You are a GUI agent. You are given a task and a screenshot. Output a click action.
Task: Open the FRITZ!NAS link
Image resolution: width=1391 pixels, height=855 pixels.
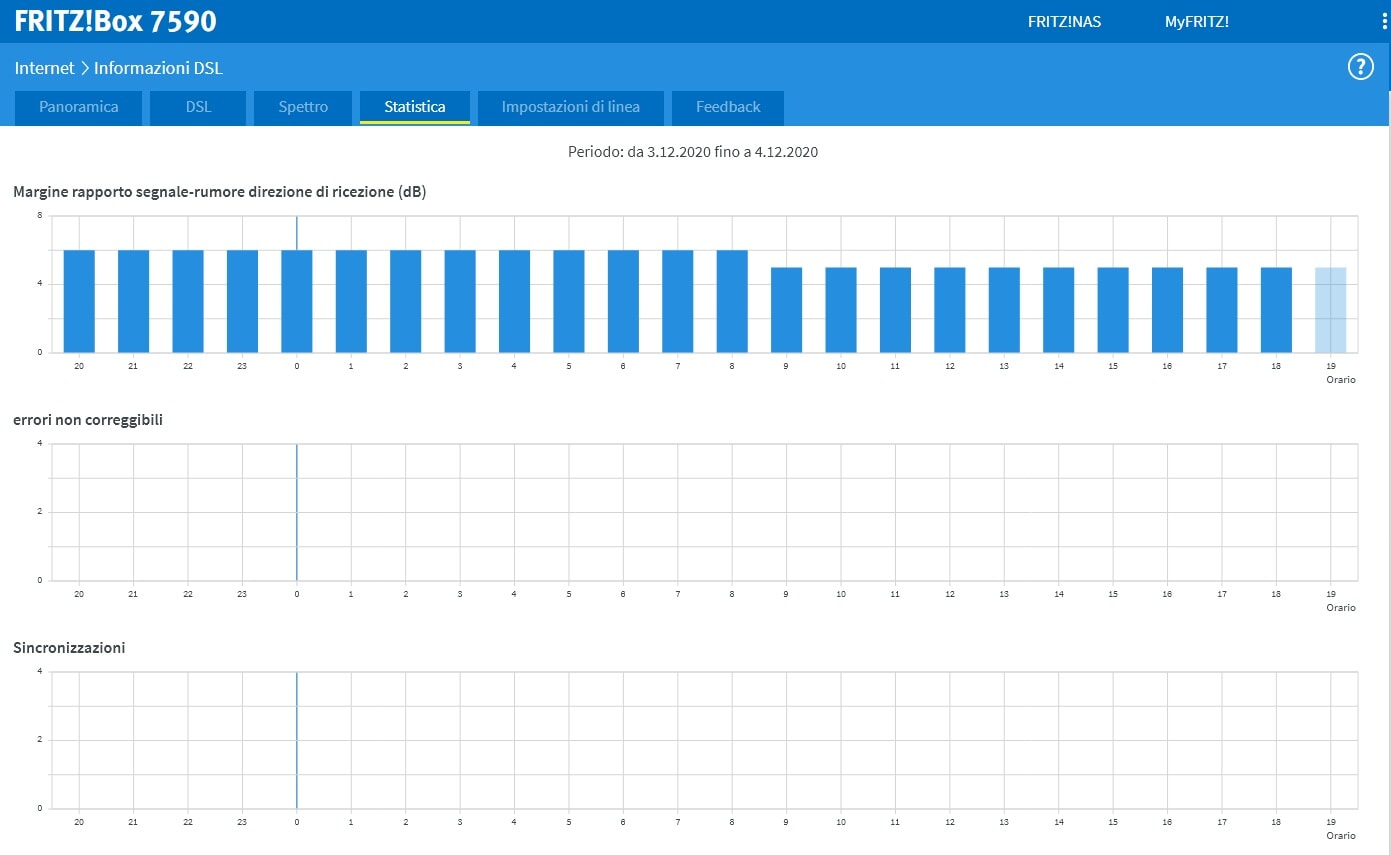coord(1064,21)
